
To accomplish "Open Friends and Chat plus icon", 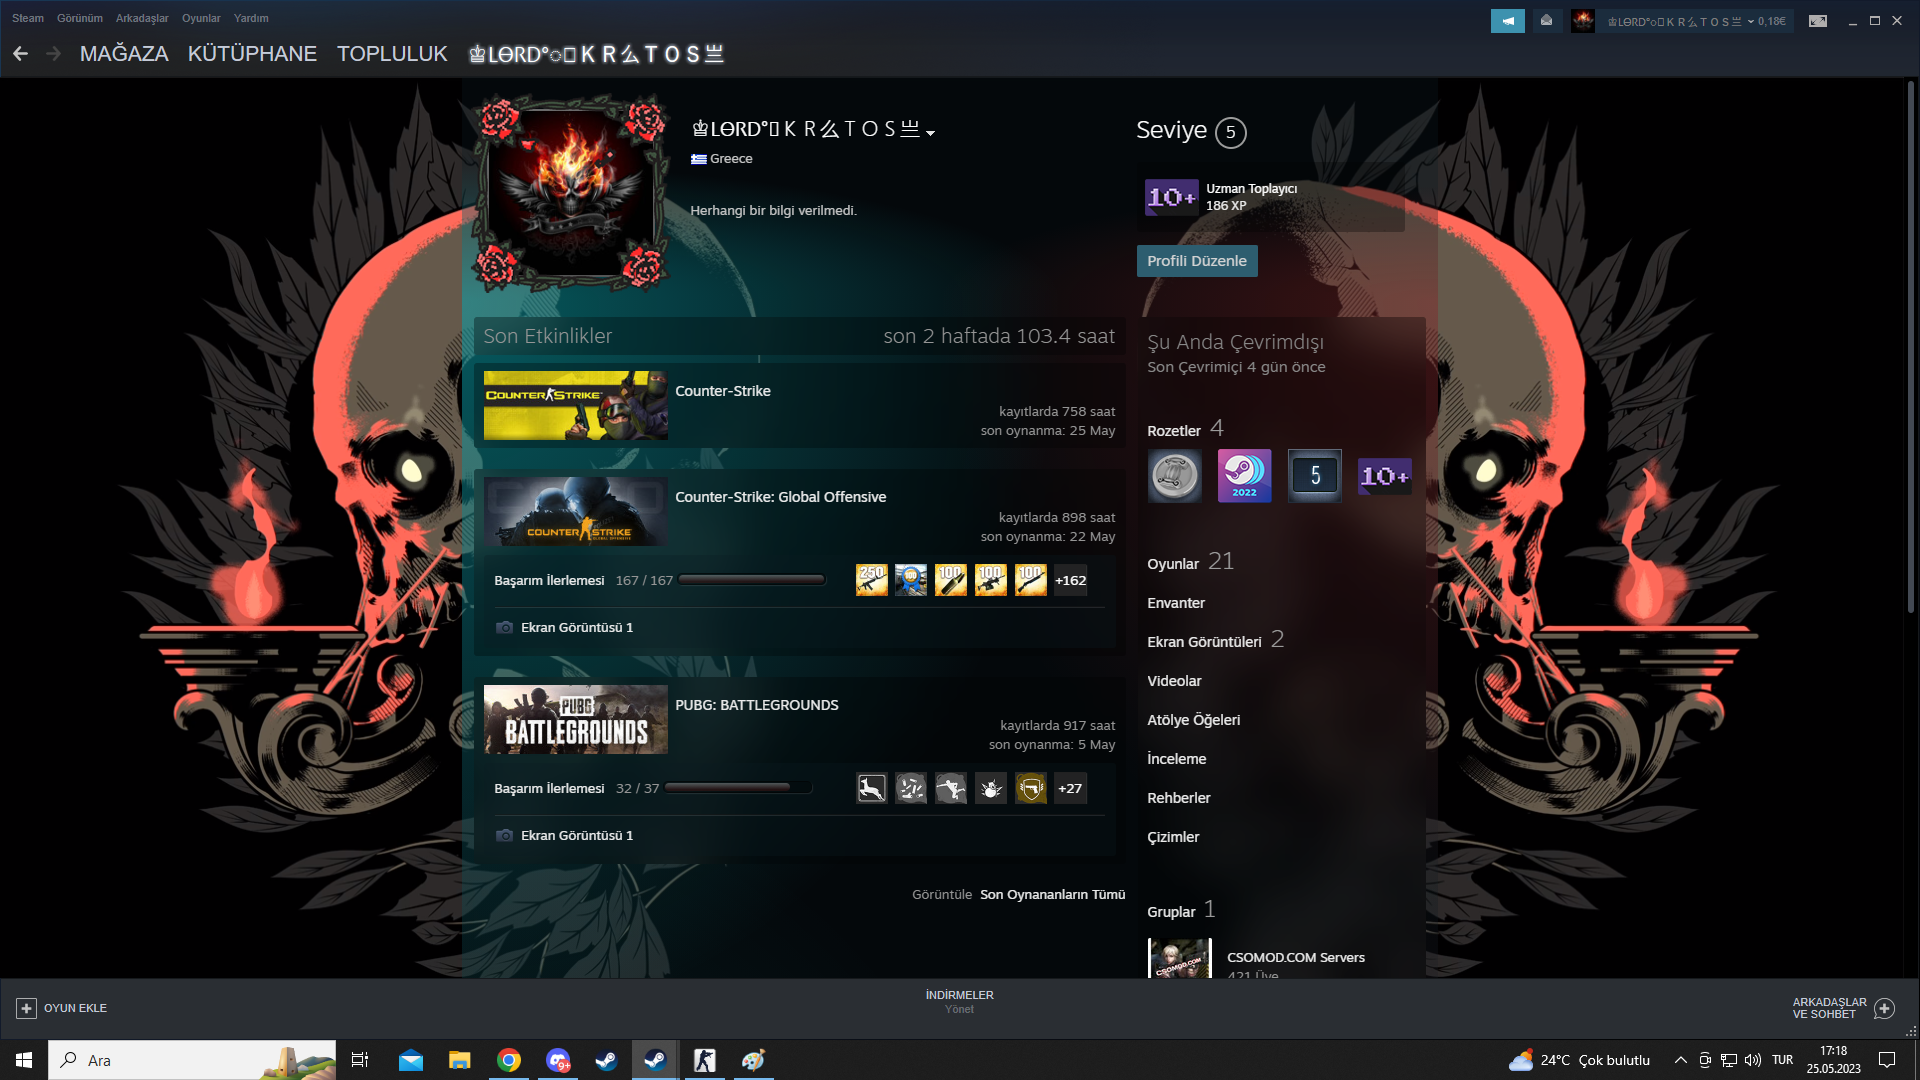I will (1884, 1008).
